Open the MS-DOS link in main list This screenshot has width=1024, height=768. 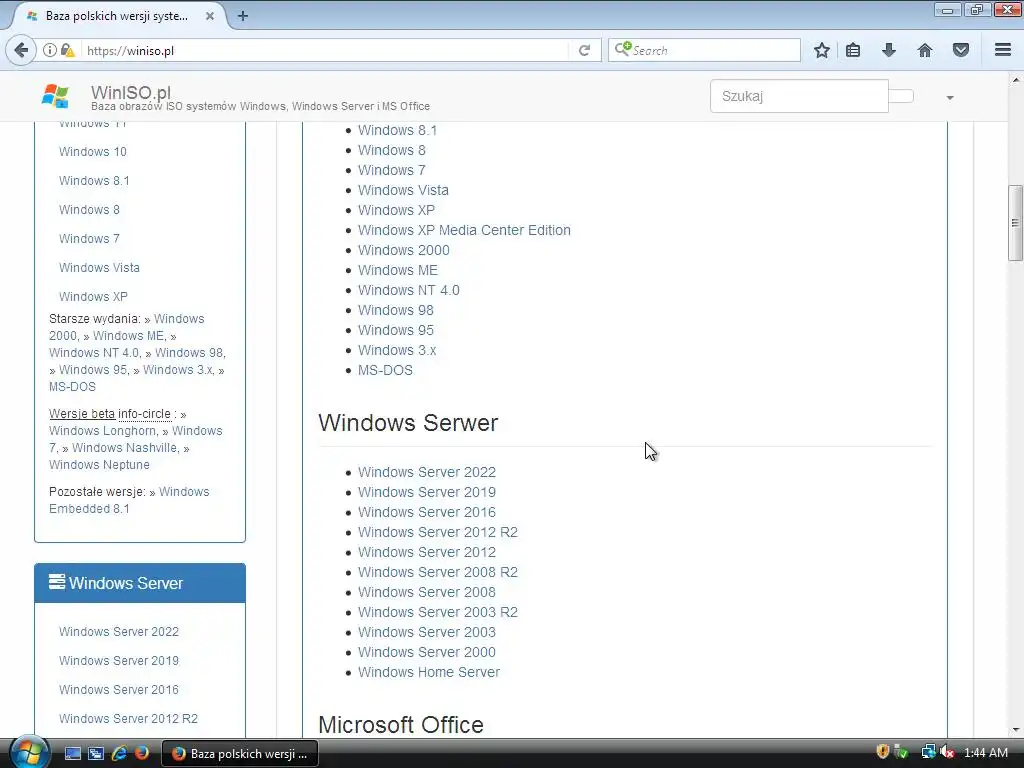click(385, 370)
